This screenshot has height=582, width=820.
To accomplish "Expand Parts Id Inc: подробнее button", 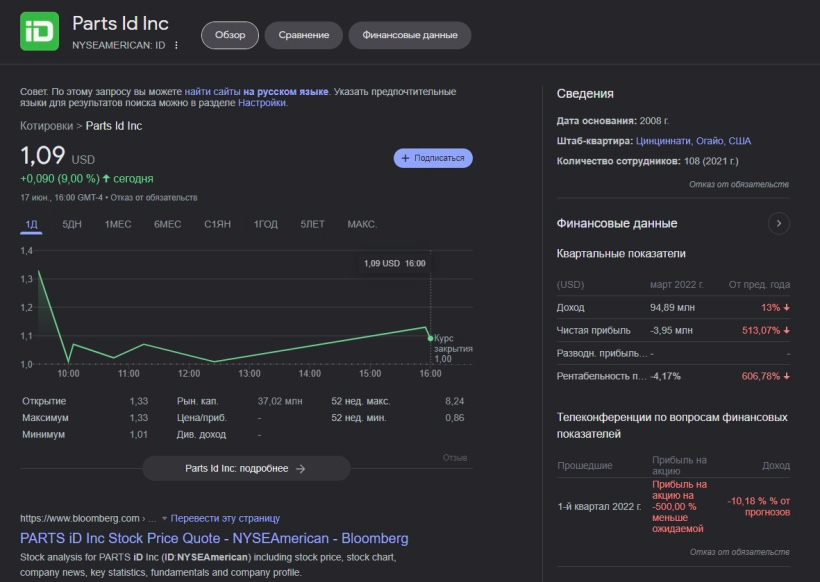I will pos(246,468).
